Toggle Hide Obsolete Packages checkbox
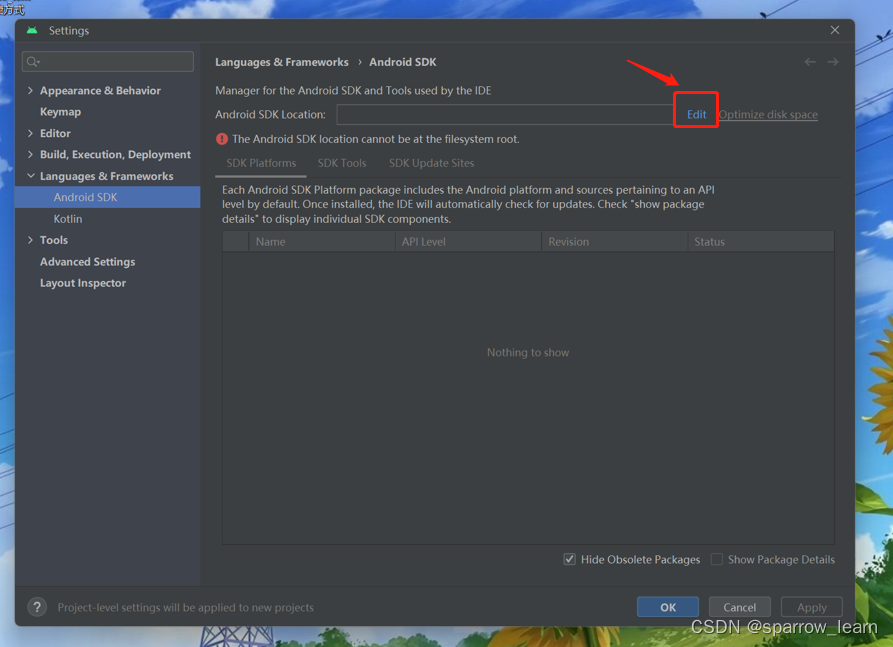The height and width of the screenshot is (647, 893). point(570,559)
